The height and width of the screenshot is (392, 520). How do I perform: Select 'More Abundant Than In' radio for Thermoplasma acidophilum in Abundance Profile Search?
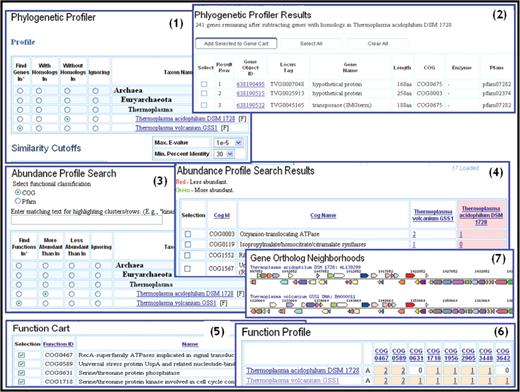coord(45,294)
